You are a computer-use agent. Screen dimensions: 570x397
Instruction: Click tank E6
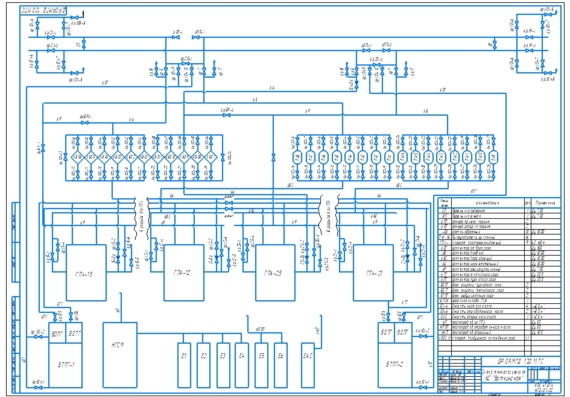pos(280,365)
